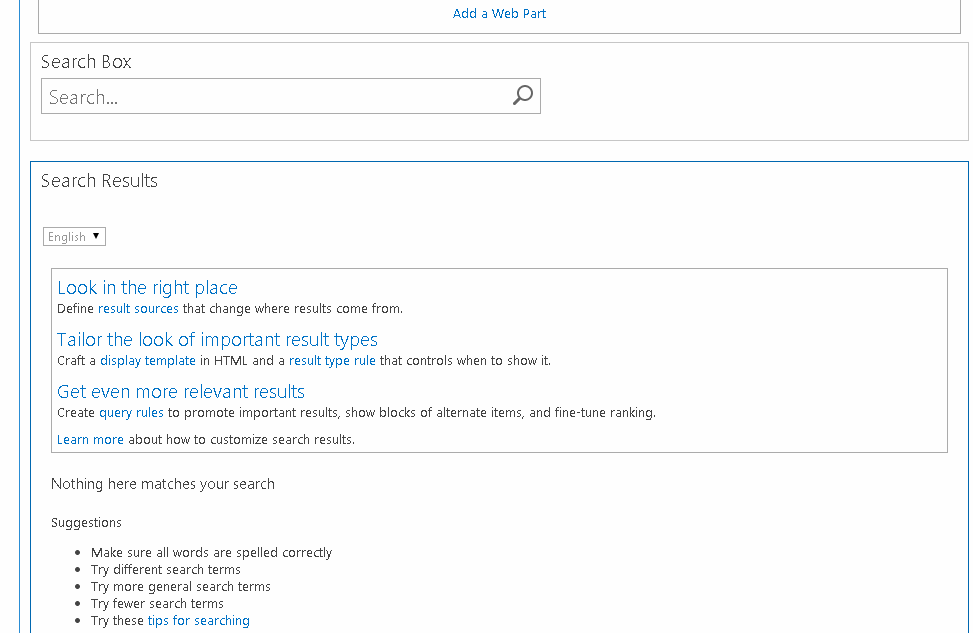
Task: Select the 'Search Results' web part title
Action: click(99, 181)
